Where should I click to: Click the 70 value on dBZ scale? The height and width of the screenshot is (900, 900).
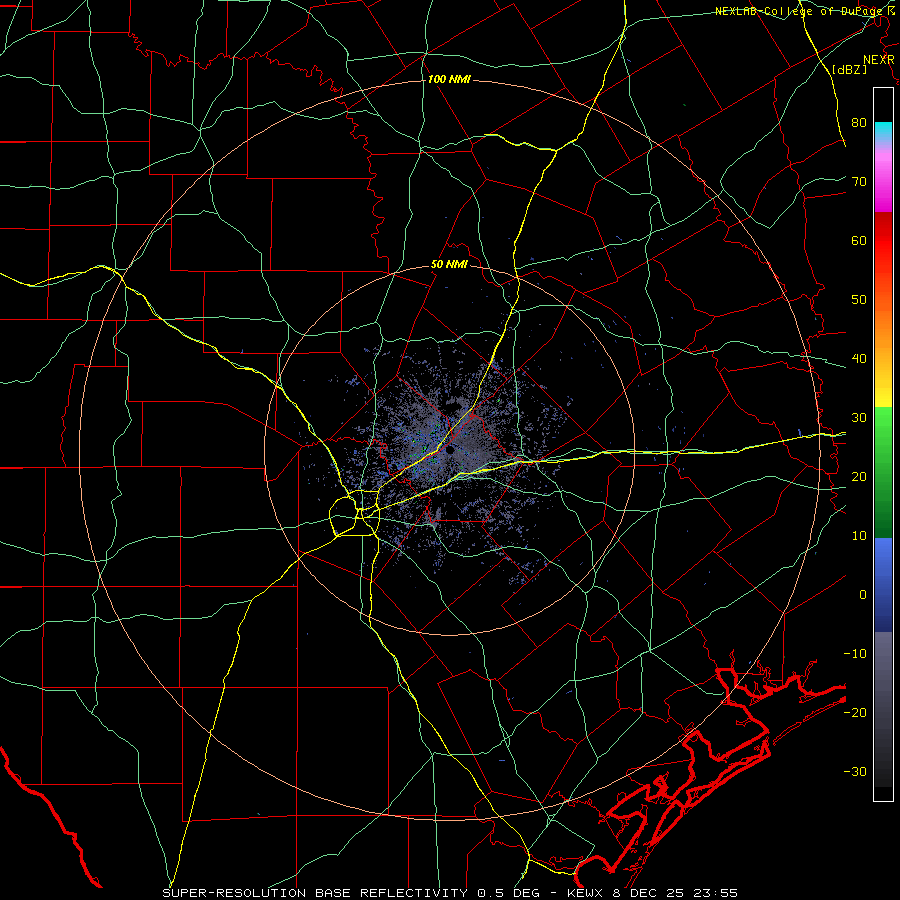coord(859,182)
